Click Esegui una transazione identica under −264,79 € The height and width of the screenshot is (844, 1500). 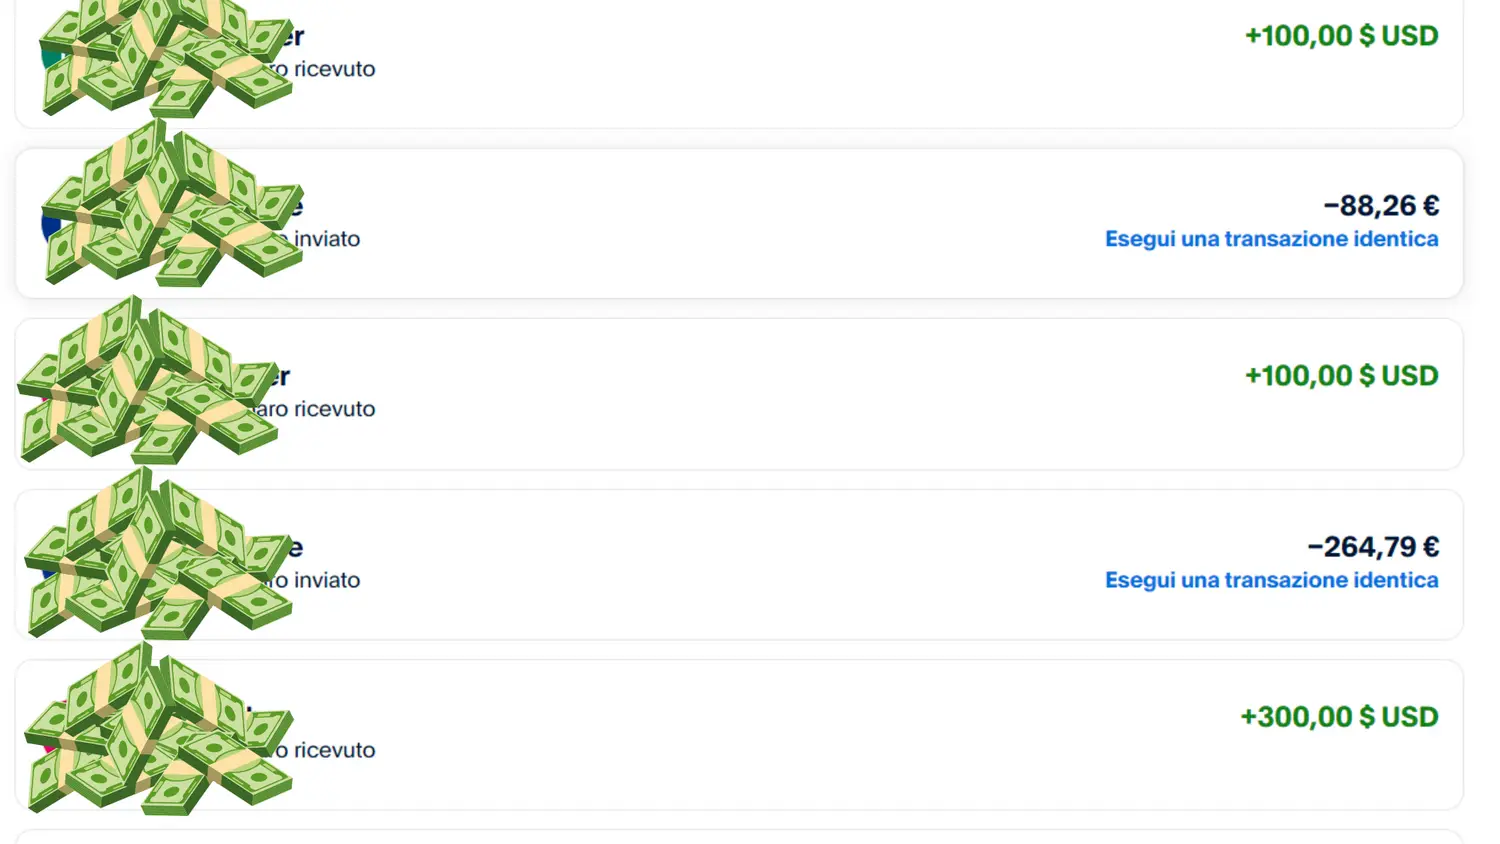1271,580
